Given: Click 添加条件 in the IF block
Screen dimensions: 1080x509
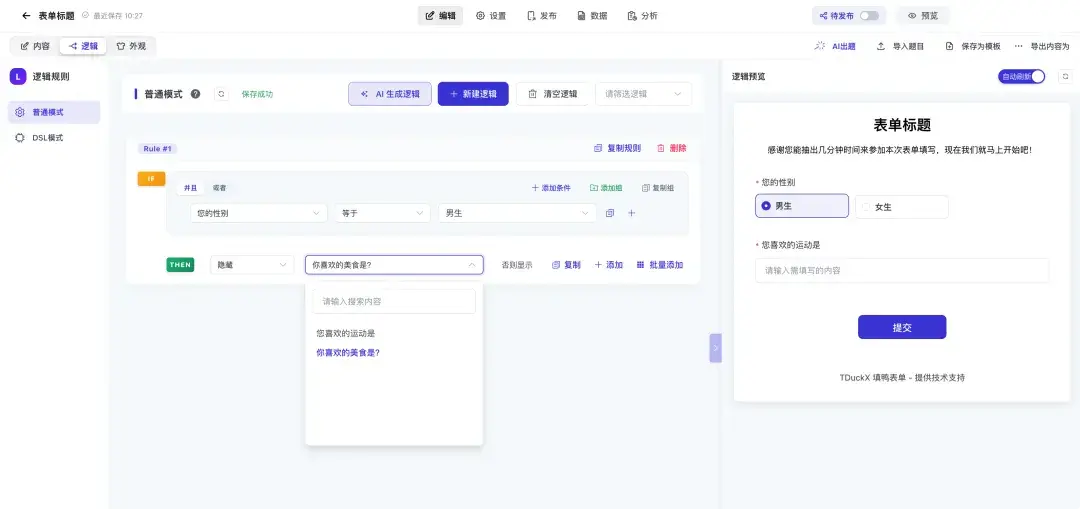Looking at the screenshot, I should pyautogui.click(x=551, y=188).
